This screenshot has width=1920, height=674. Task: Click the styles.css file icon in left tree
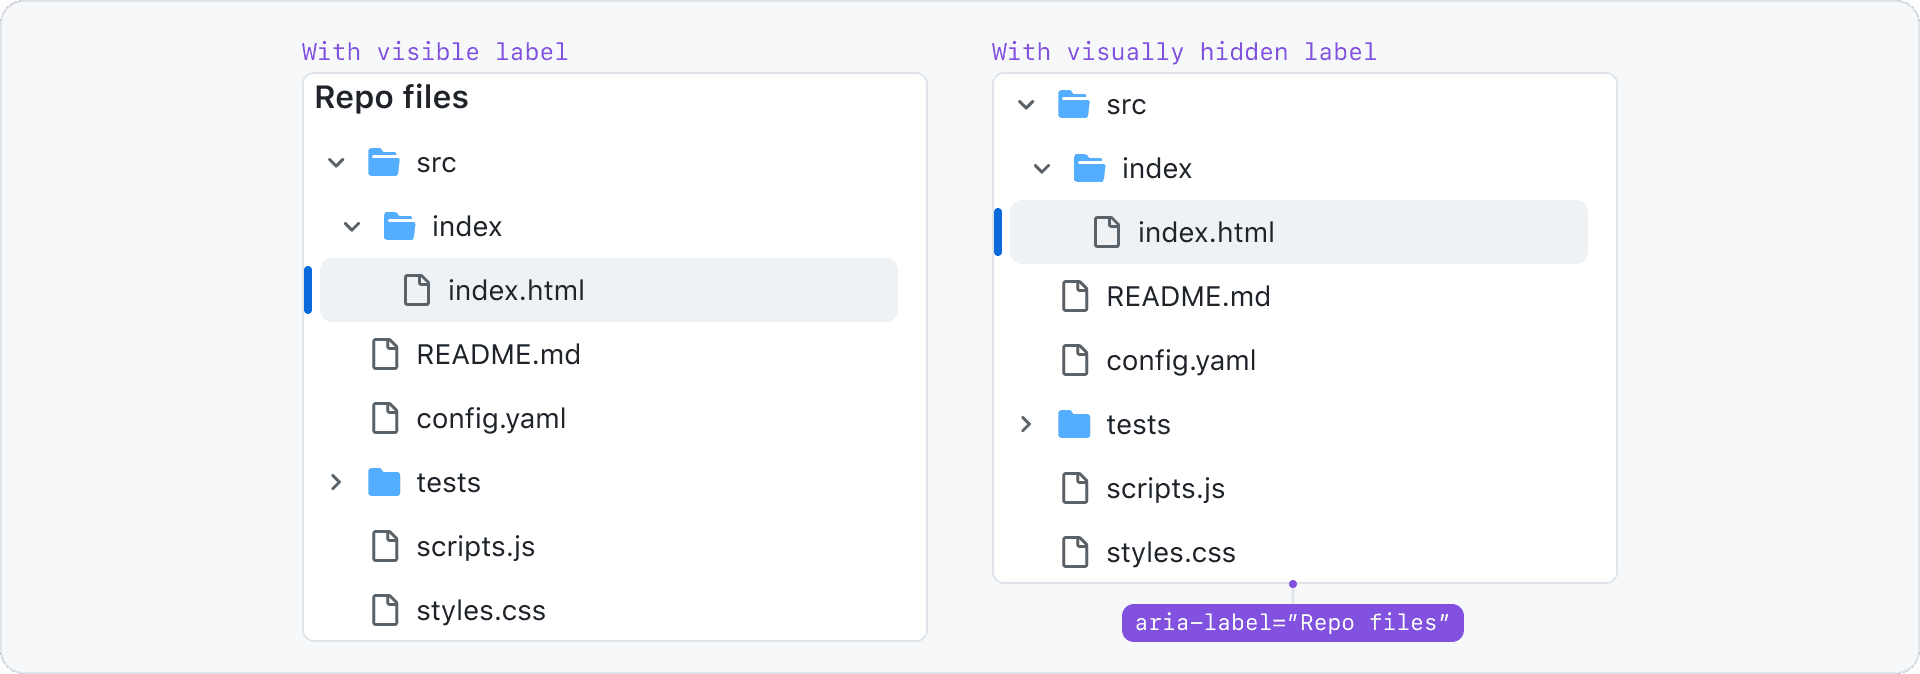point(385,610)
